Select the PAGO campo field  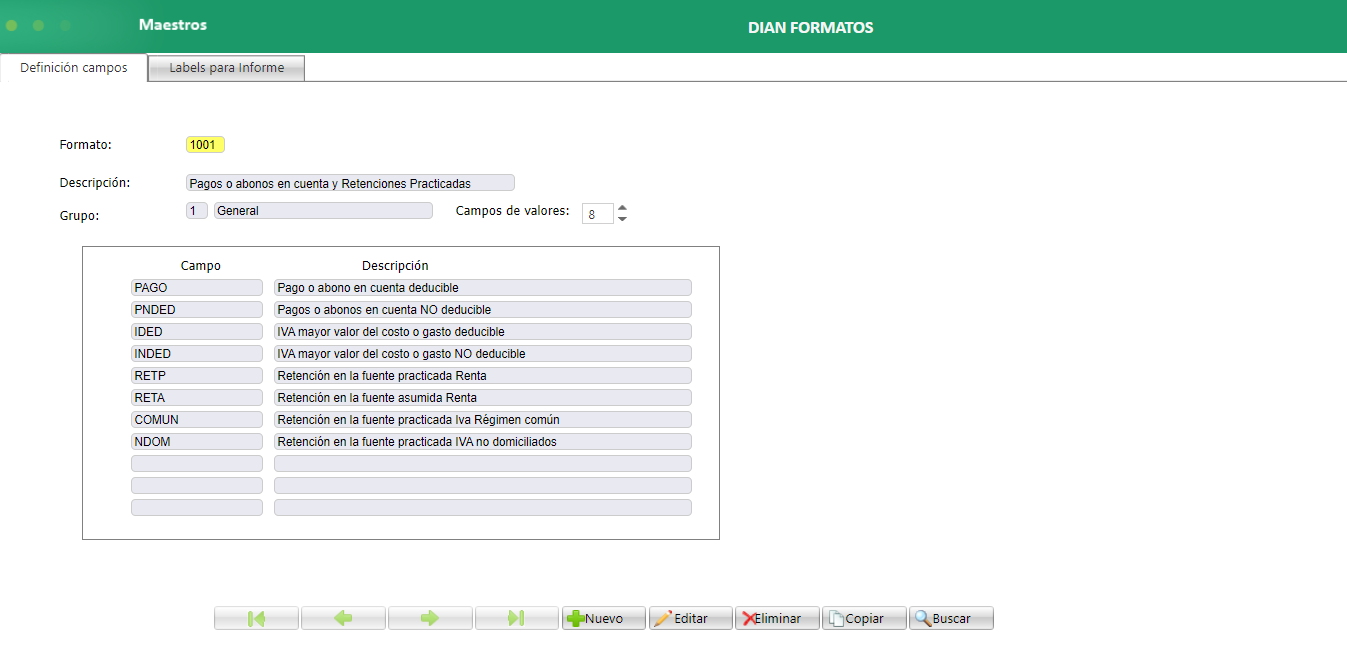tap(197, 288)
